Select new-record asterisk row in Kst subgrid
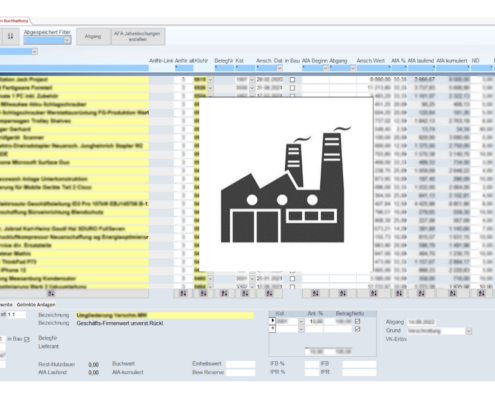Viewport: 495px width, 400px height. [272, 329]
